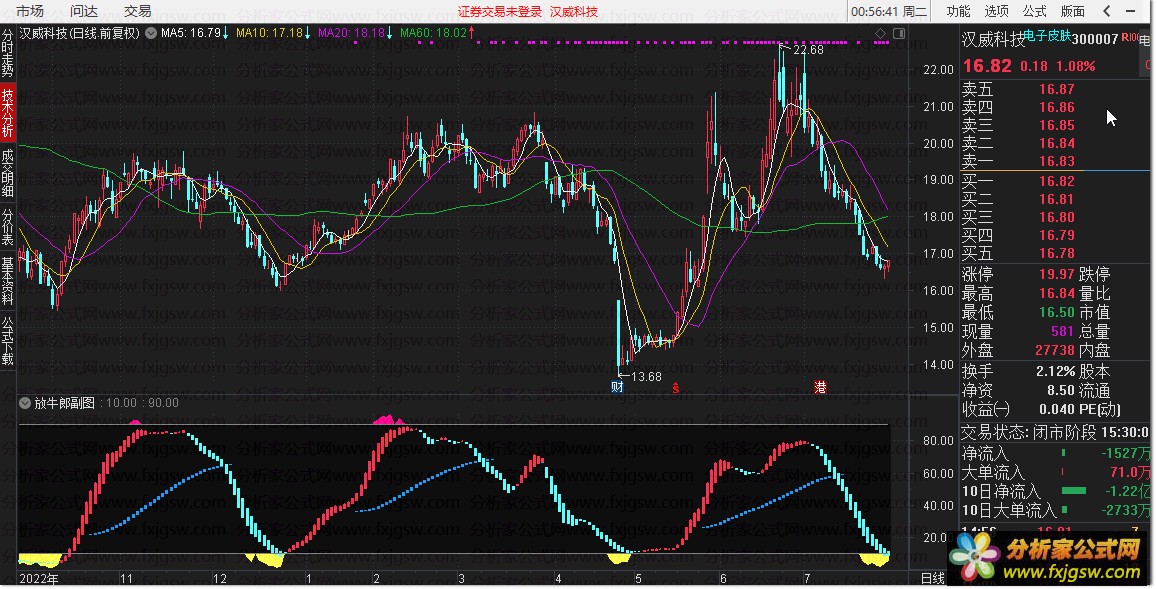
Task: Open the 市场 menu
Action: coord(30,11)
